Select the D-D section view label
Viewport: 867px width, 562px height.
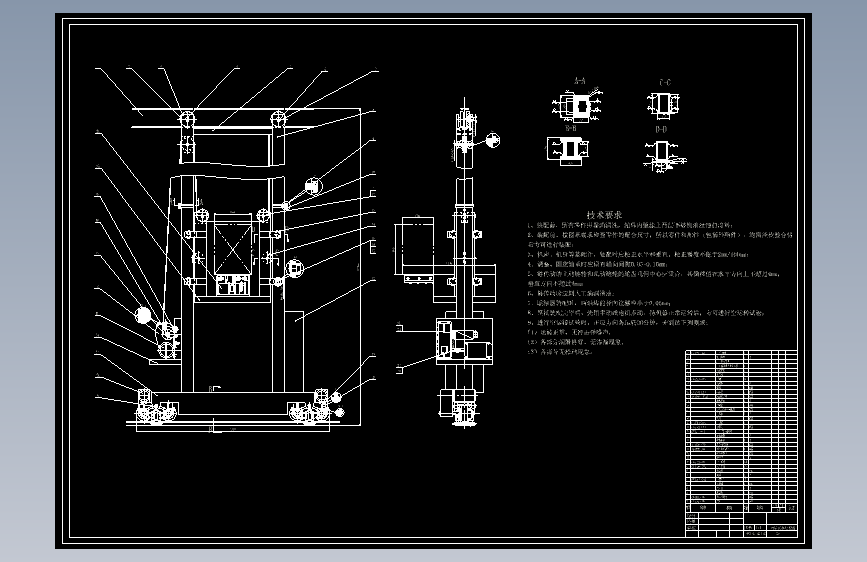click(x=661, y=129)
